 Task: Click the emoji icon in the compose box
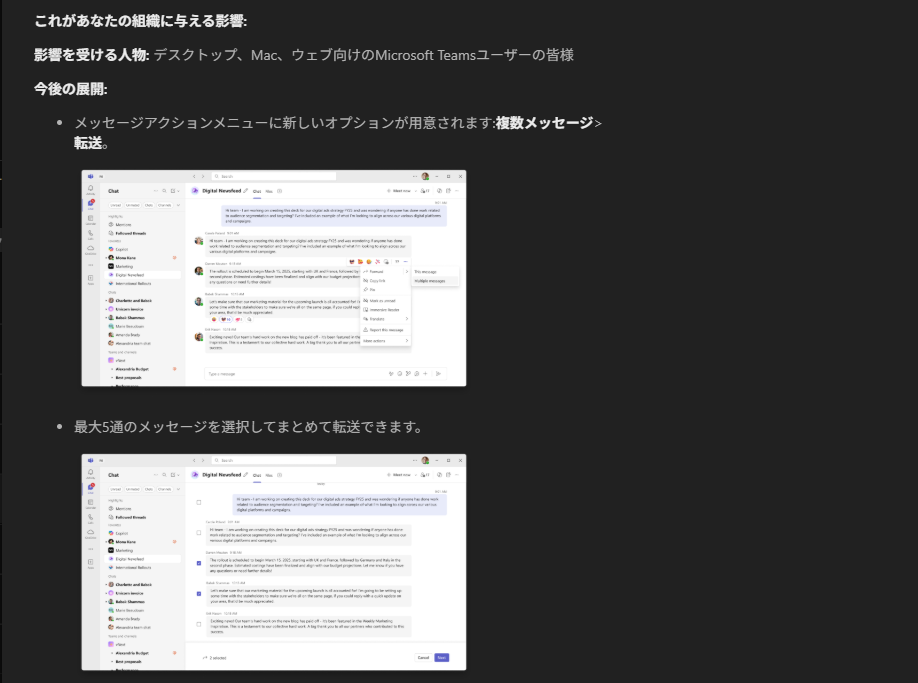click(400, 373)
